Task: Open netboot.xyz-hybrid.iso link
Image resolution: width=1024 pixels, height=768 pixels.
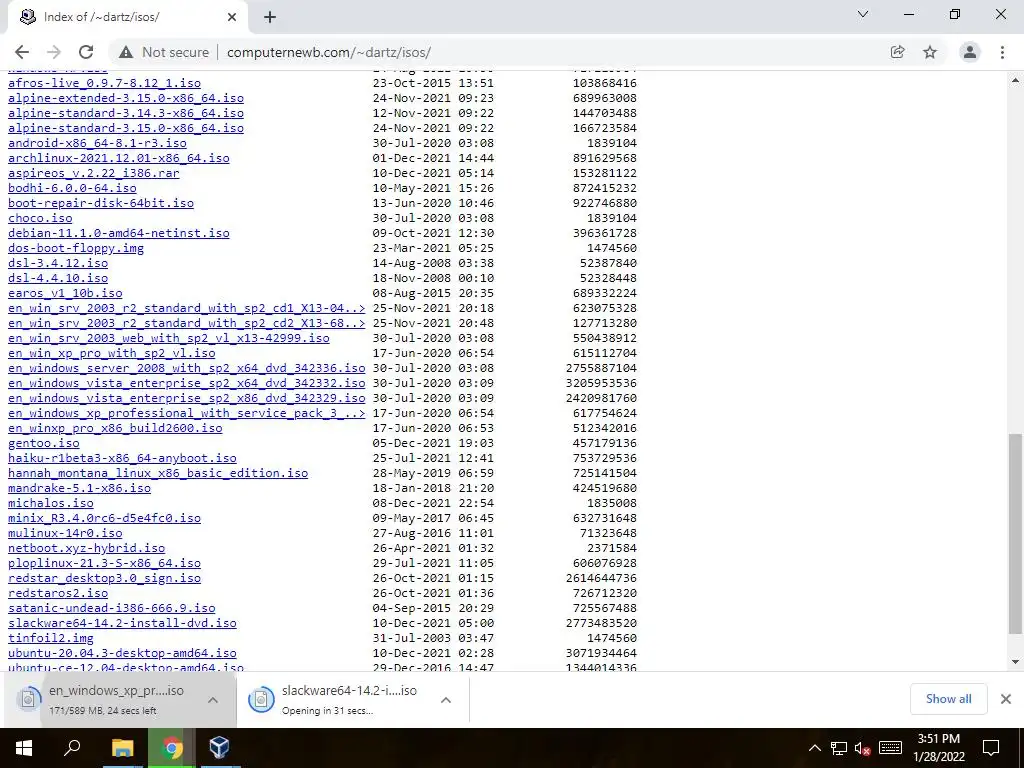Action: pyautogui.click(x=86, y=549)
